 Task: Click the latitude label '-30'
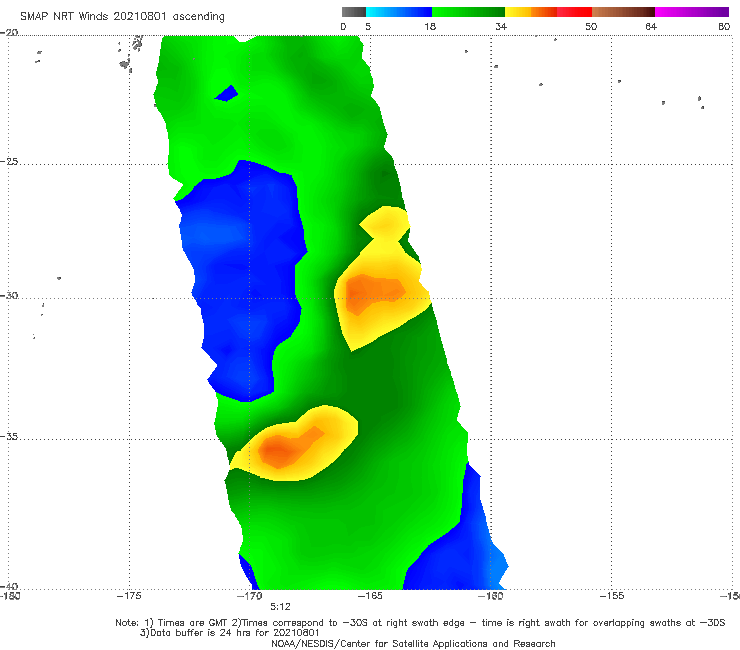[9, 295]
